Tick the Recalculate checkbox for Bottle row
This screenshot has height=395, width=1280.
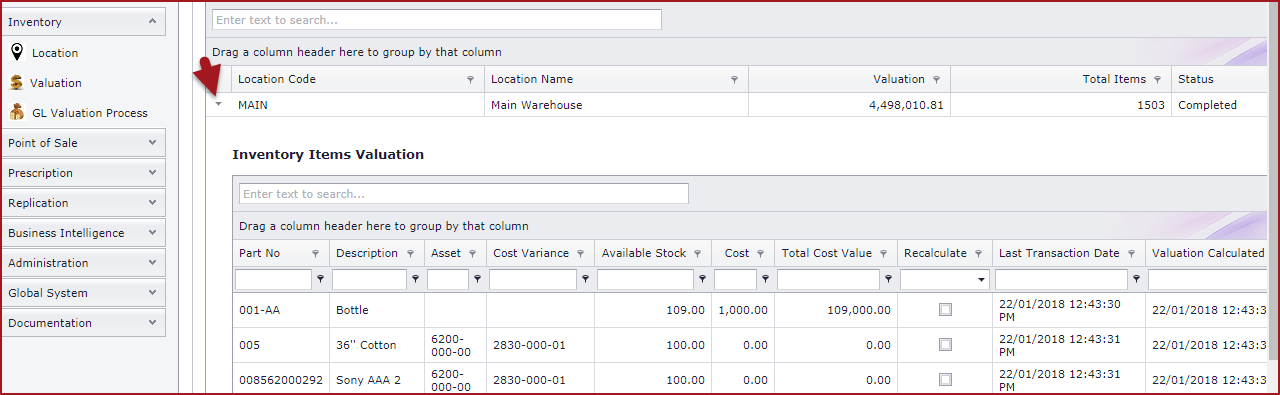point(945,310)
